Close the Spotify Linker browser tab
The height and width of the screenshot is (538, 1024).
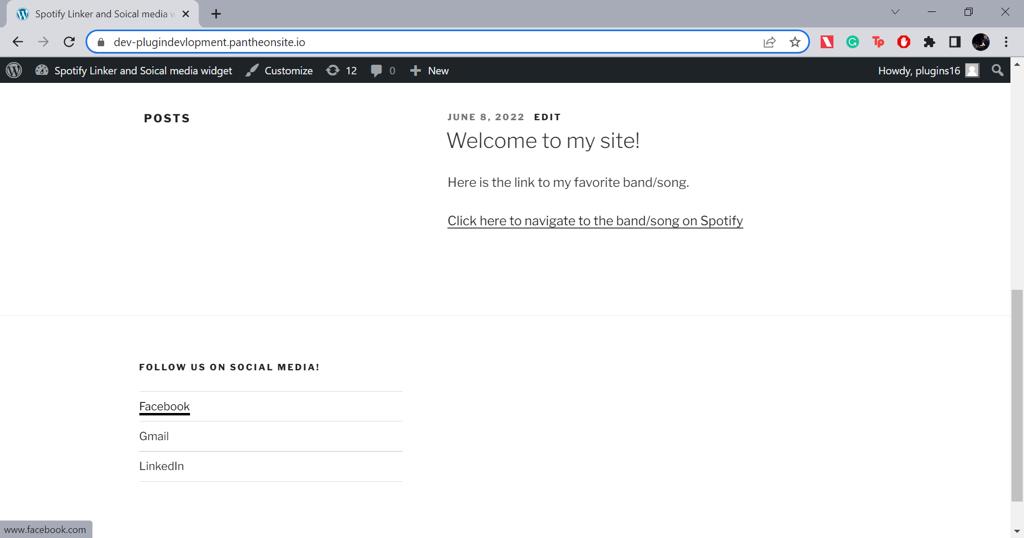point(185,14)
